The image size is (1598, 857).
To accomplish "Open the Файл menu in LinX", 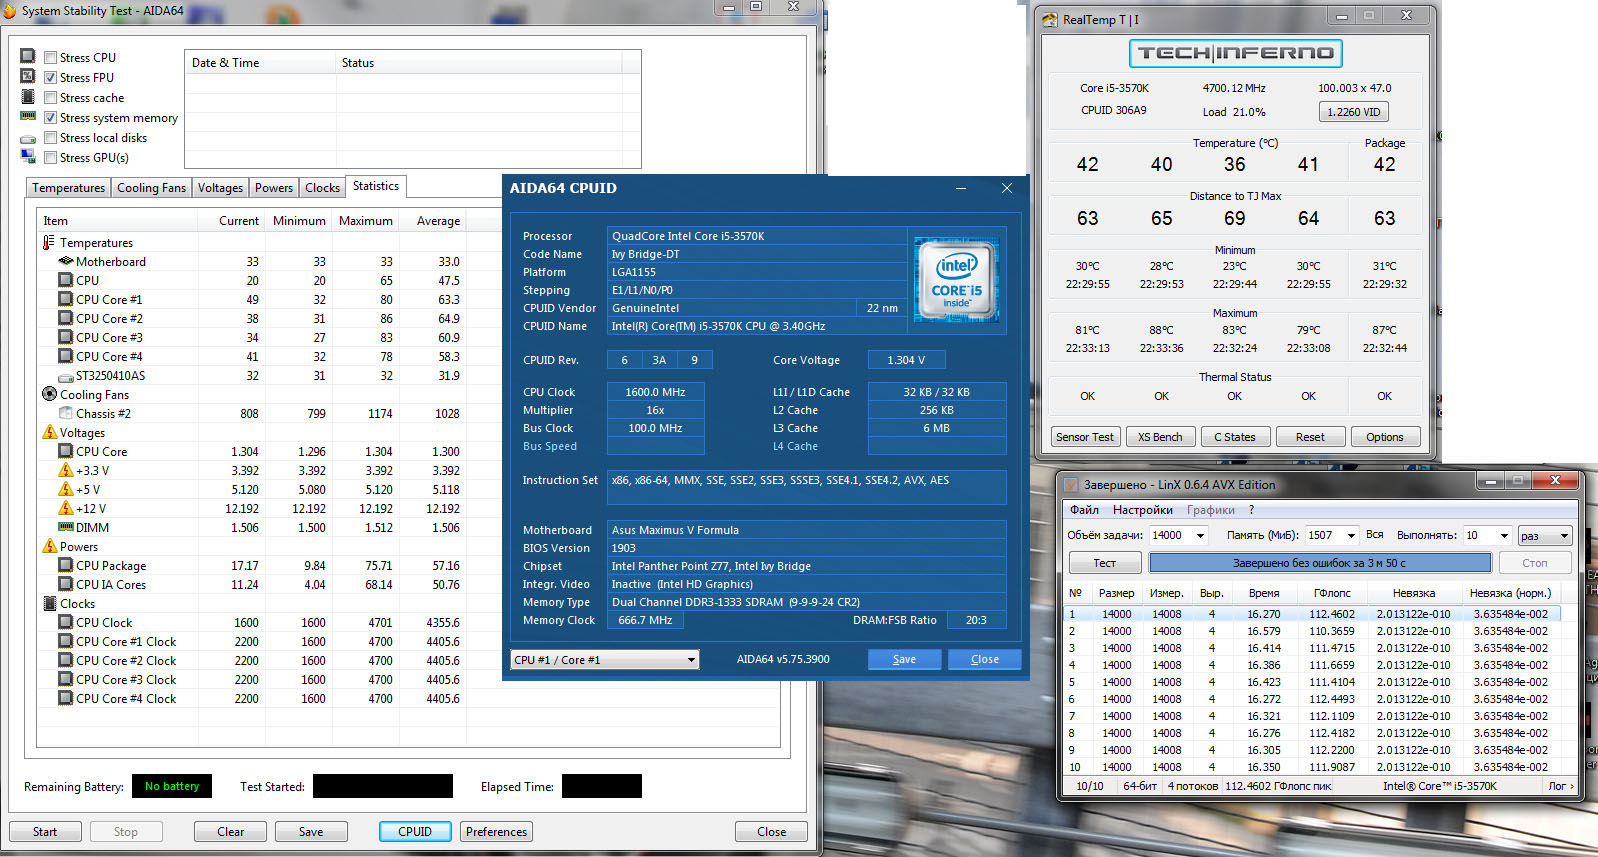I will pos(1084,510).
